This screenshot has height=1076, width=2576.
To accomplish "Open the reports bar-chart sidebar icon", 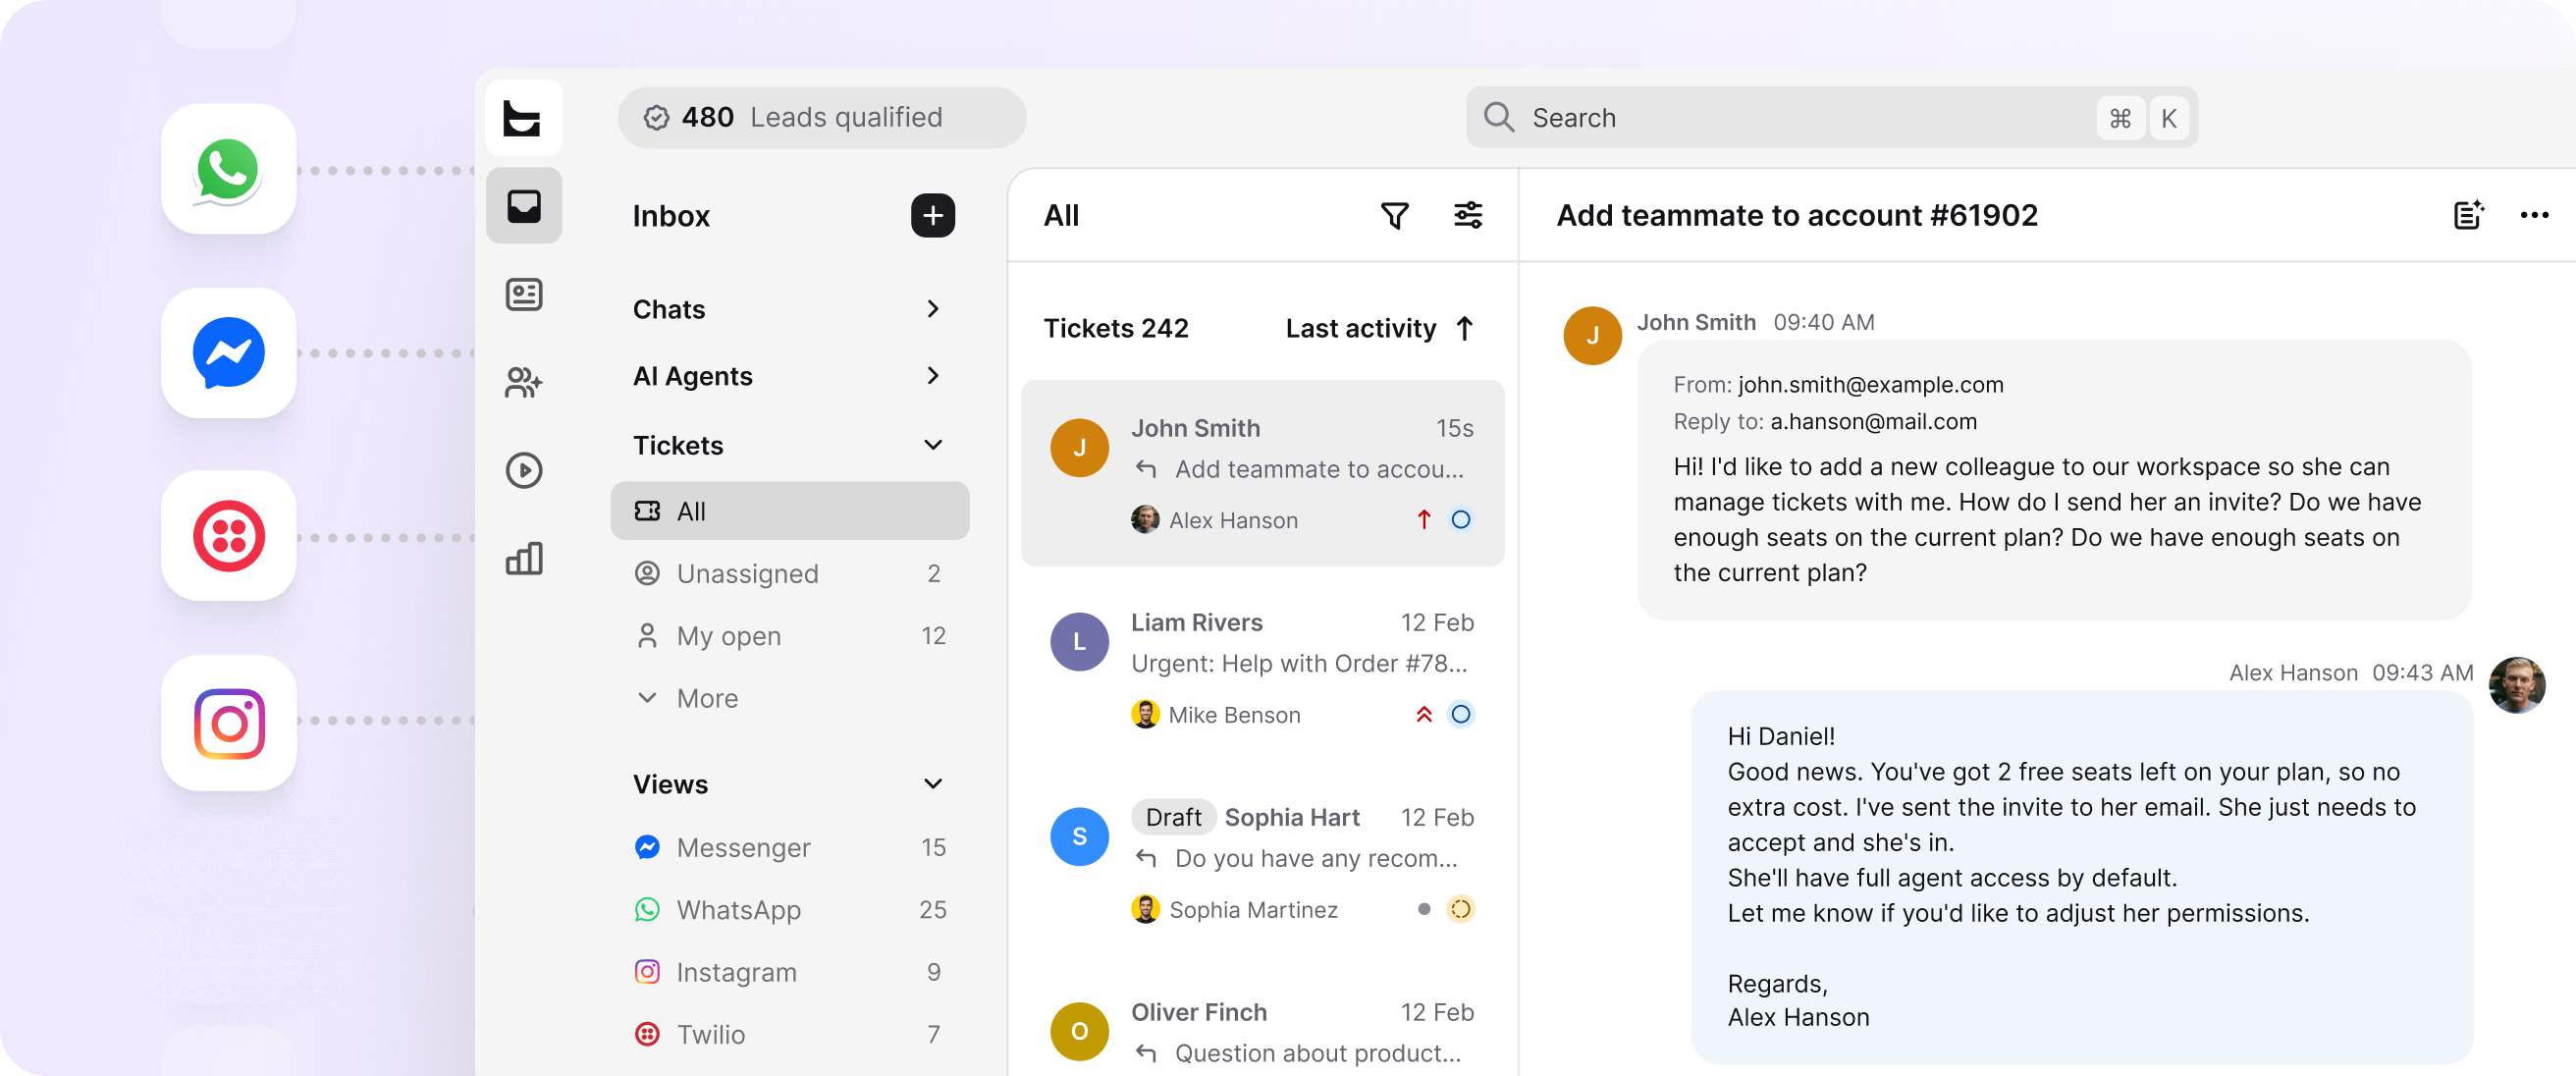I will 523,558.
